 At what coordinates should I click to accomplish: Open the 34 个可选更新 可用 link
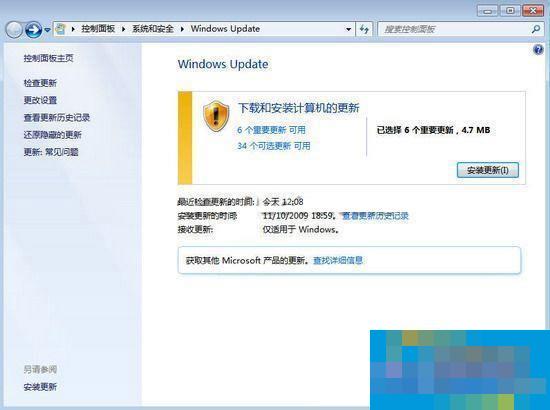tap(274, 146)
